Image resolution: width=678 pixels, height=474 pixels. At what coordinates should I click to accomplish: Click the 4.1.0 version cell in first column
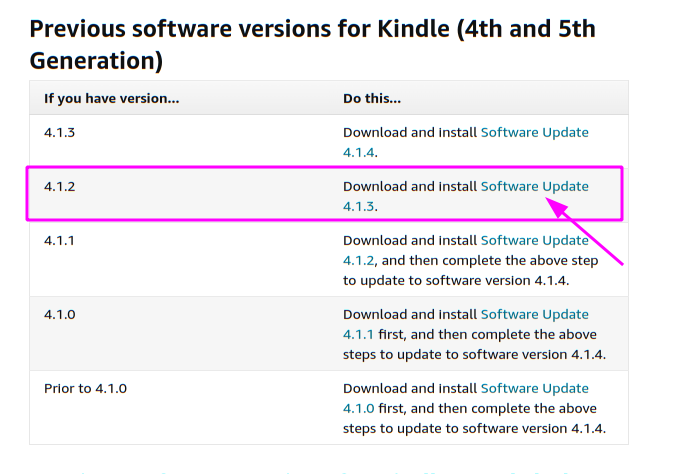coord(60,314)
